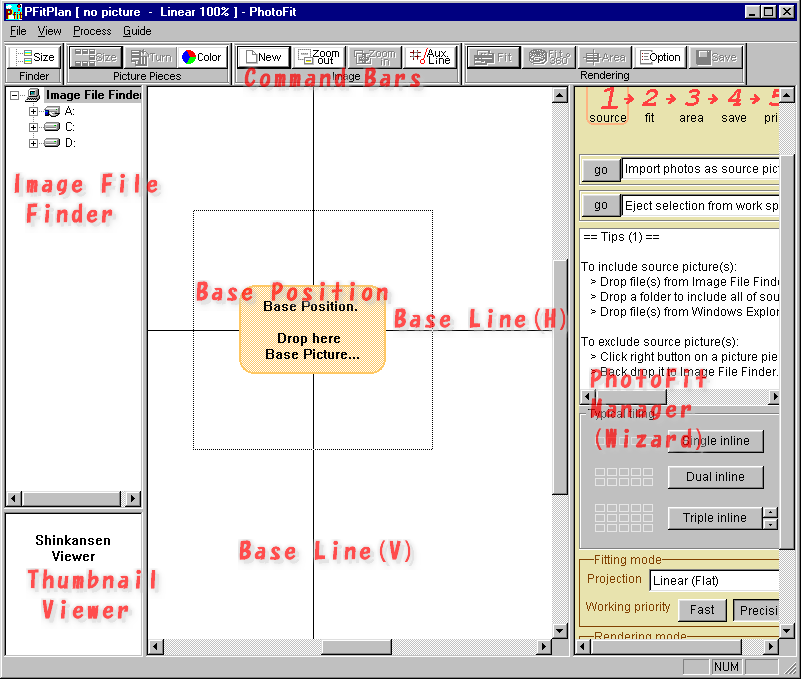Image resolution: width=801 pixels, height=679 pixels.
Task: Click the Turn picture pieces button
Action: (151, 57)
